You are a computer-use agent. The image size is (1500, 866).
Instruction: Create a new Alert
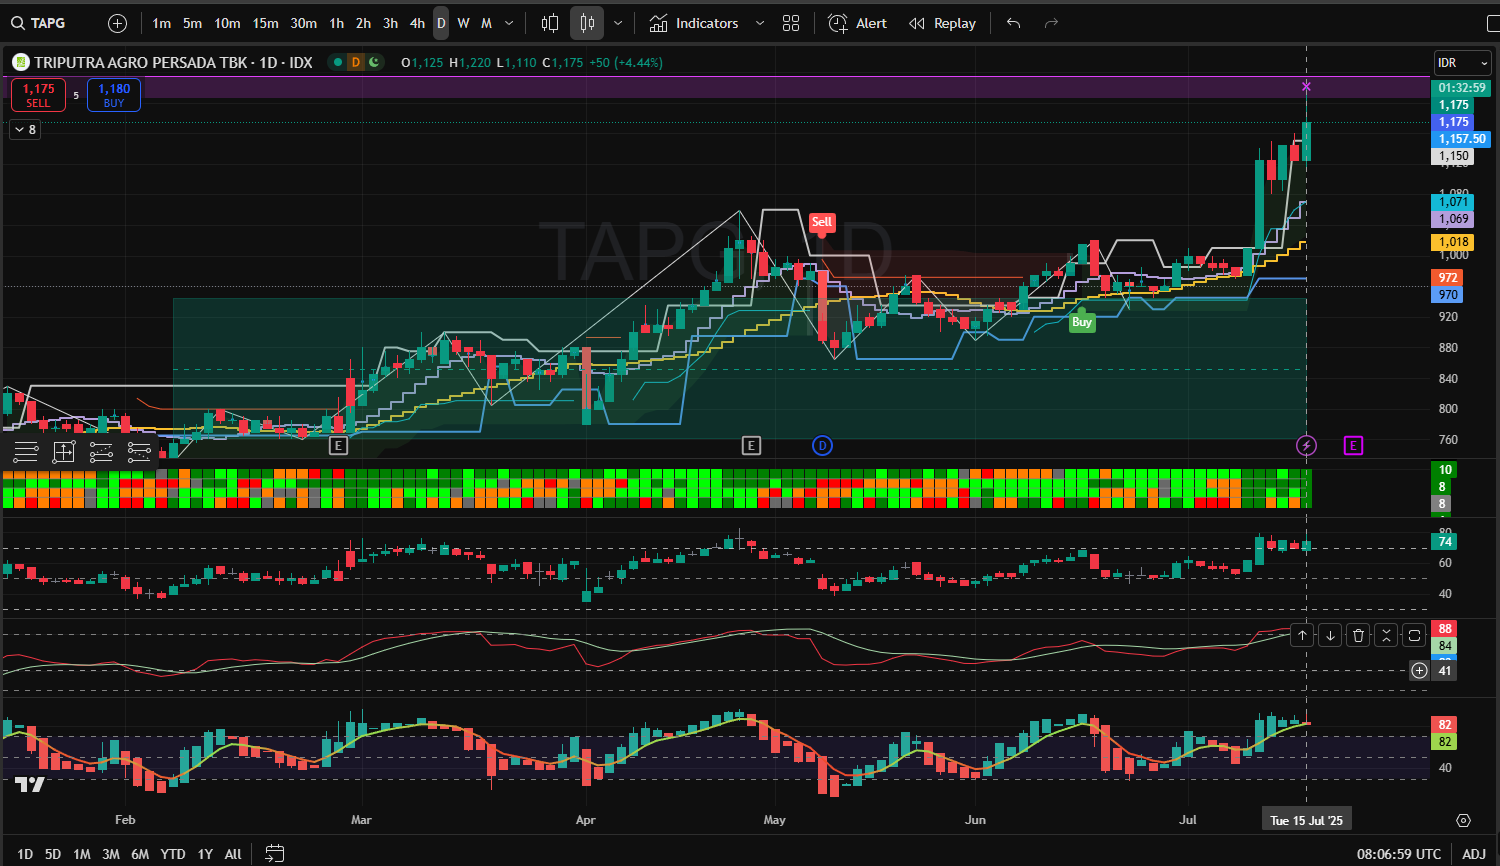(x=858, y=23)
